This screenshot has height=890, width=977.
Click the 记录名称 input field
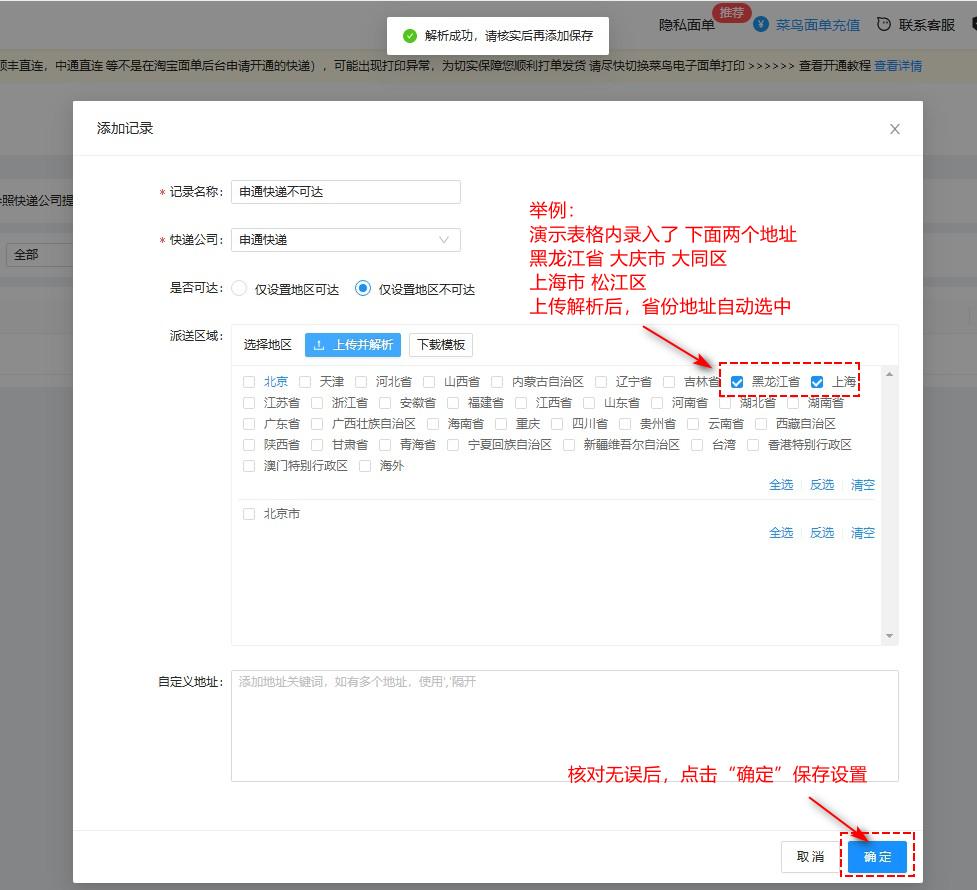point(345,191)
